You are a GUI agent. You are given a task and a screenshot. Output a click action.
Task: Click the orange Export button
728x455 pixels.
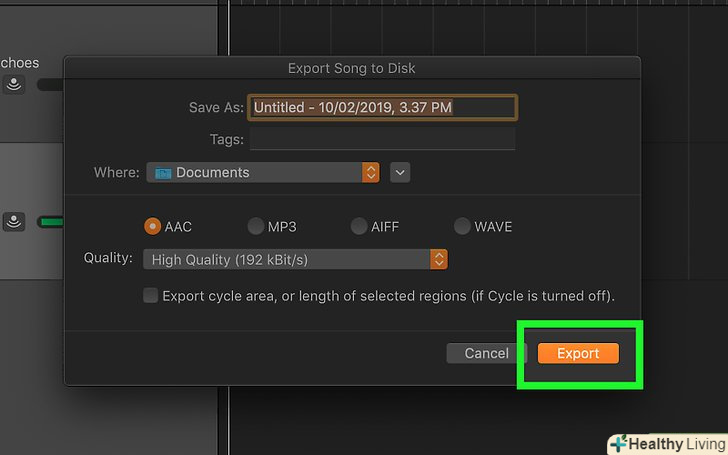point(578,353)
